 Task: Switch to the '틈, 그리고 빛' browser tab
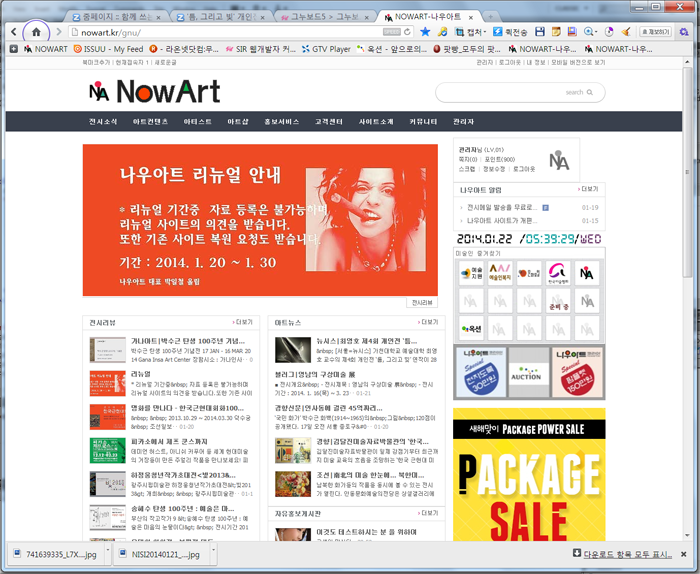pyautogui.click(x=221, y=17)
